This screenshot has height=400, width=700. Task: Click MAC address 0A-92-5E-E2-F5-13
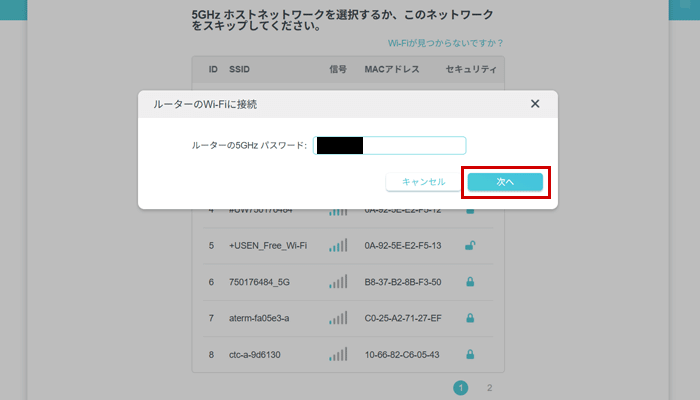[403, 246]
